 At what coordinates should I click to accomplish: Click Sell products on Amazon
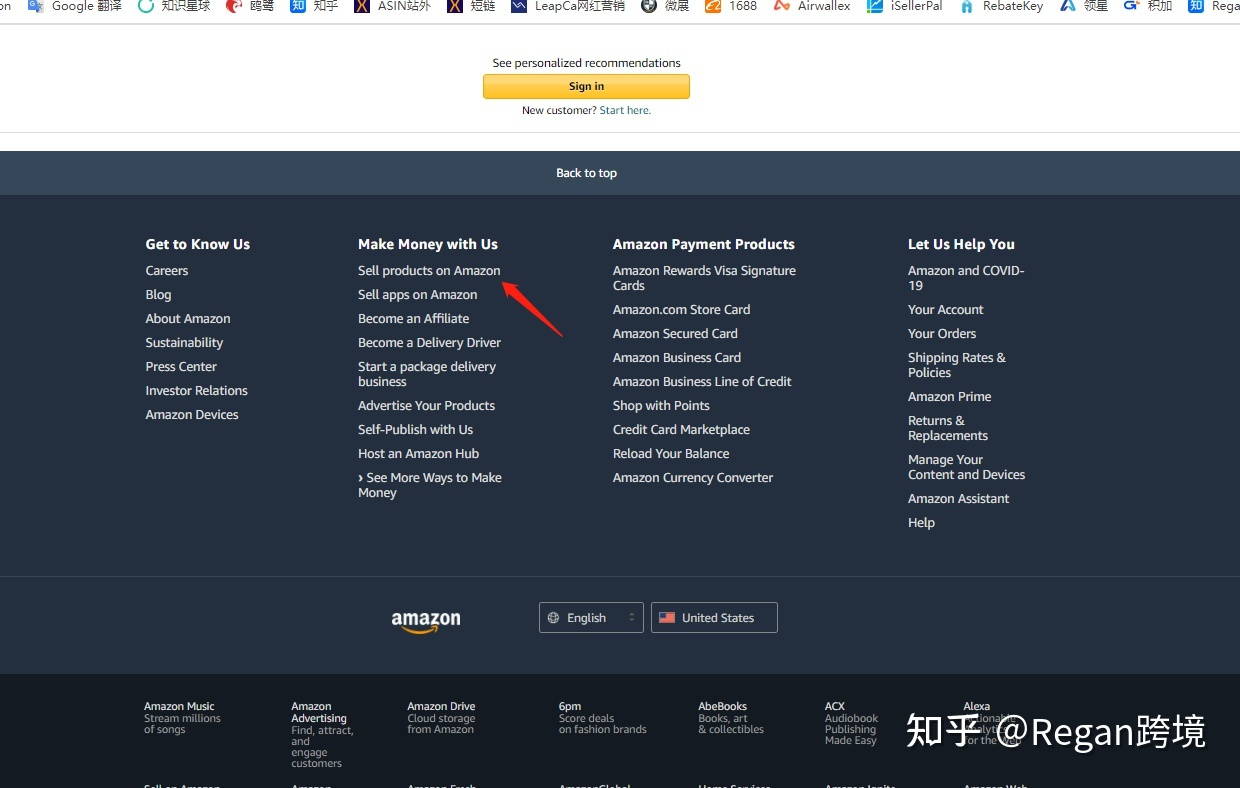(429, 271)
